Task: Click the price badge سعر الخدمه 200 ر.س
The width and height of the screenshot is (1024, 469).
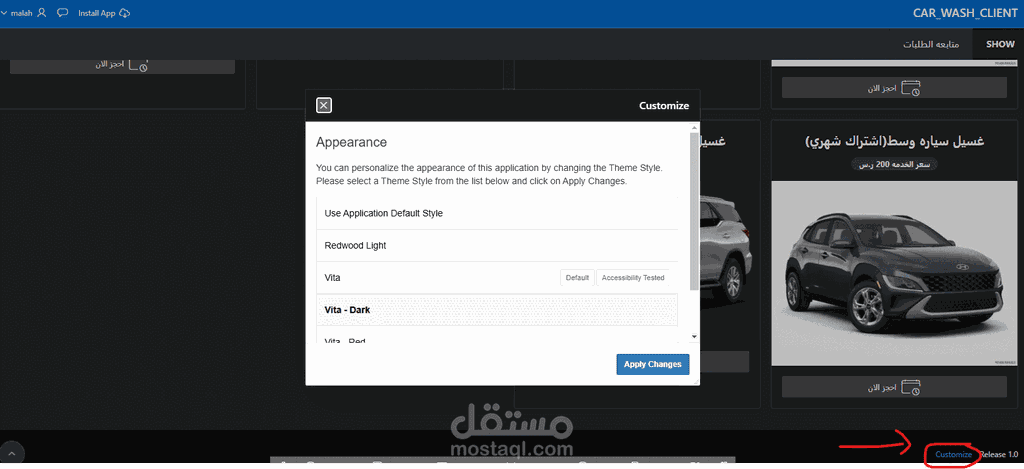Action: tap(895, 165)
